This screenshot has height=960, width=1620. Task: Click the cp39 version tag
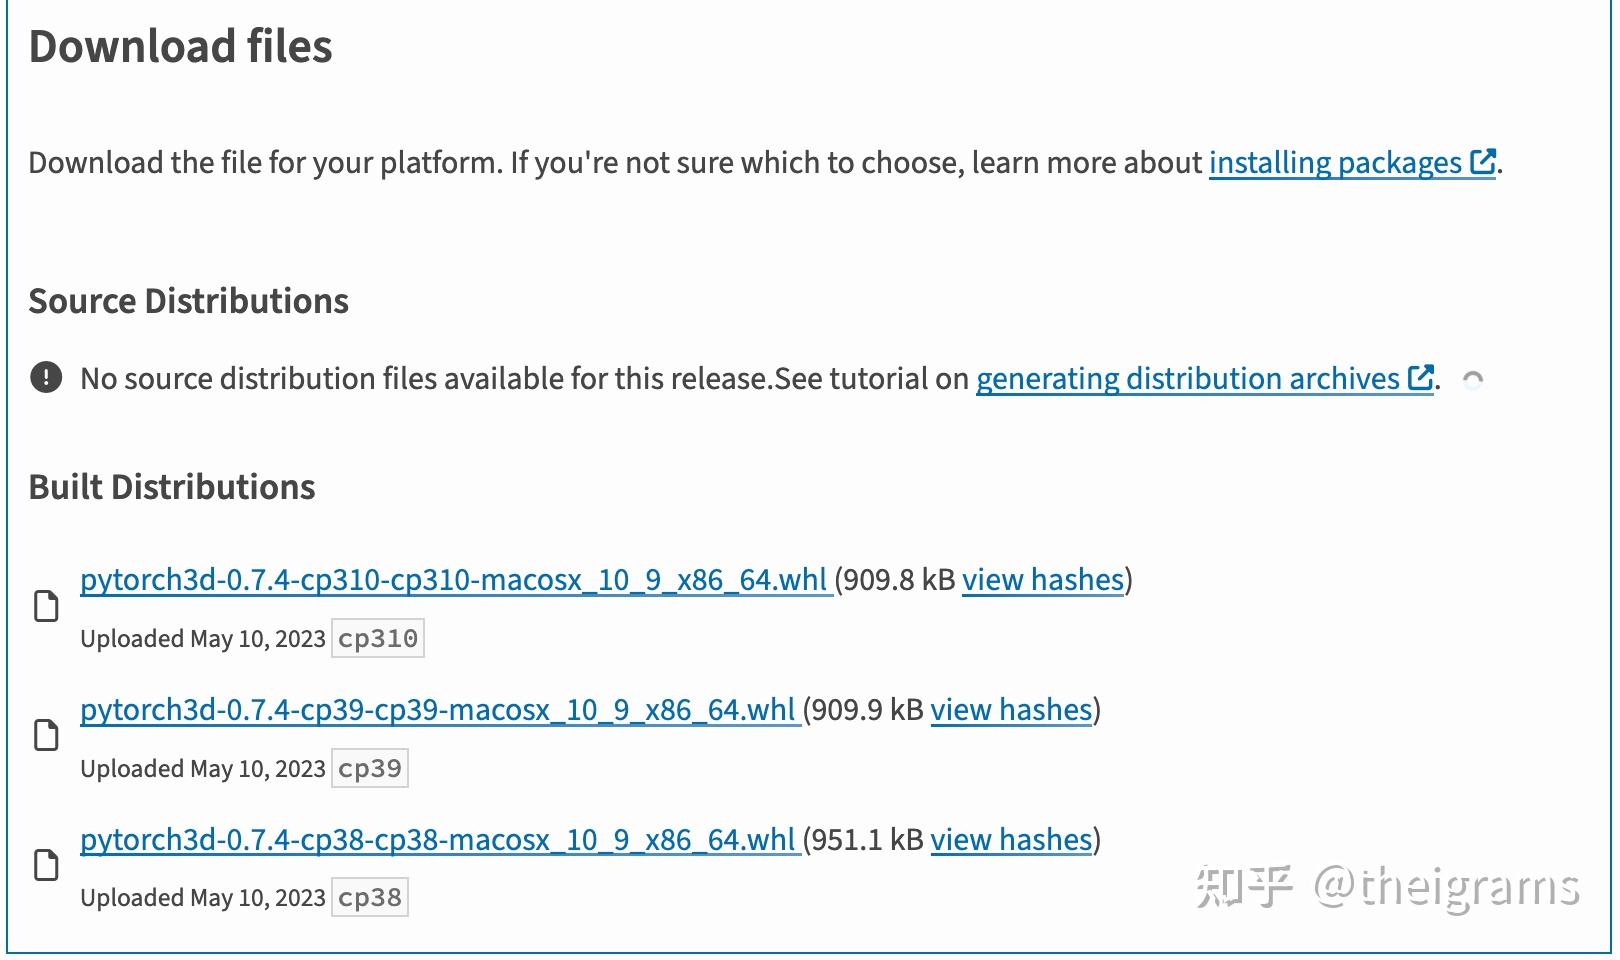click(x=369, y=767)
